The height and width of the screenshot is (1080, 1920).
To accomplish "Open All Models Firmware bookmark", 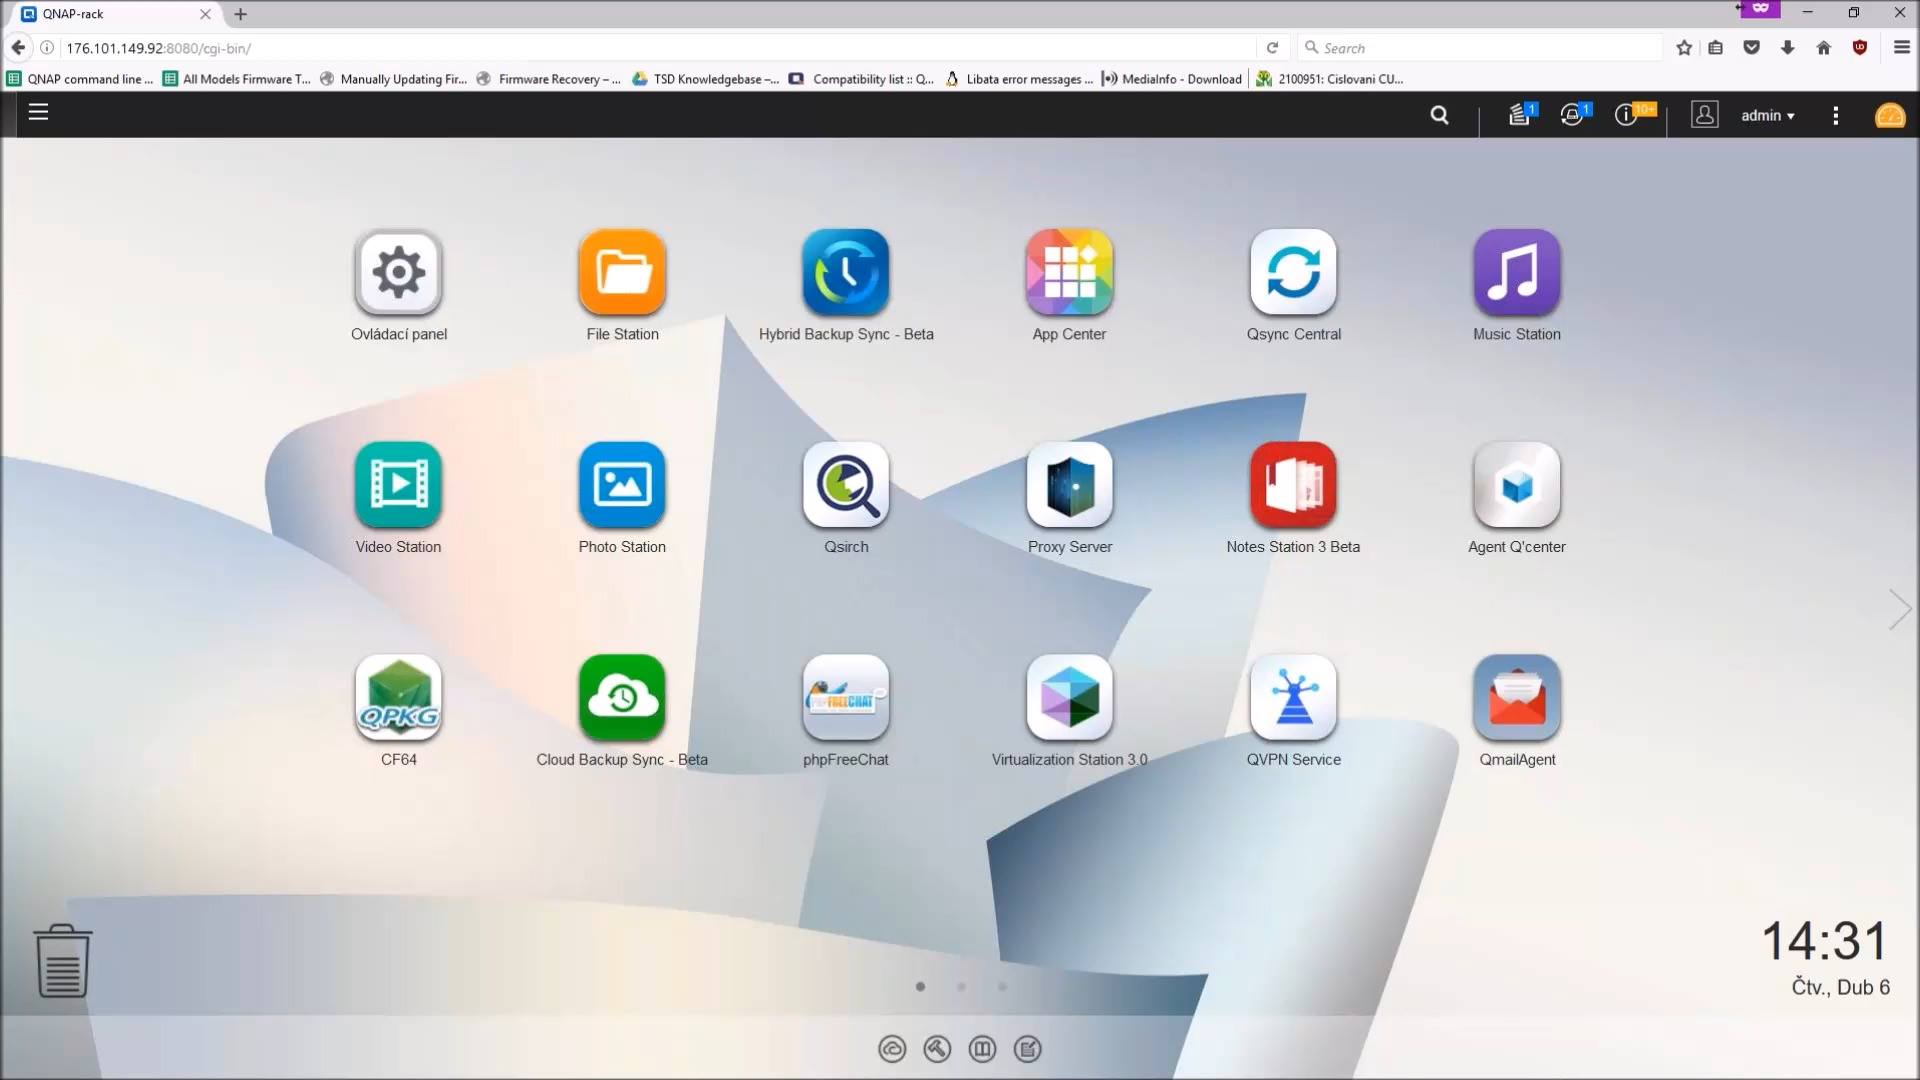I will pyautogui.click(x=237, y=79).
